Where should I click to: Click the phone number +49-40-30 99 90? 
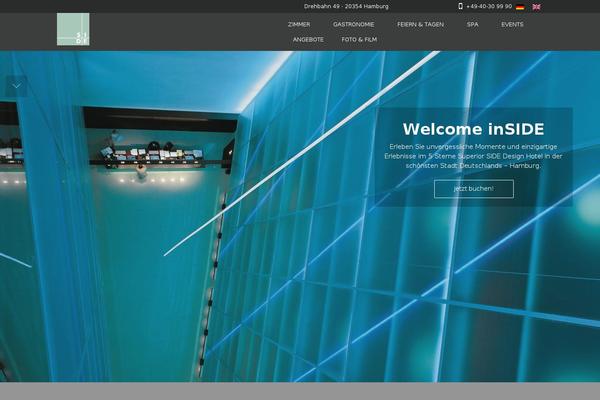point(489,7)
